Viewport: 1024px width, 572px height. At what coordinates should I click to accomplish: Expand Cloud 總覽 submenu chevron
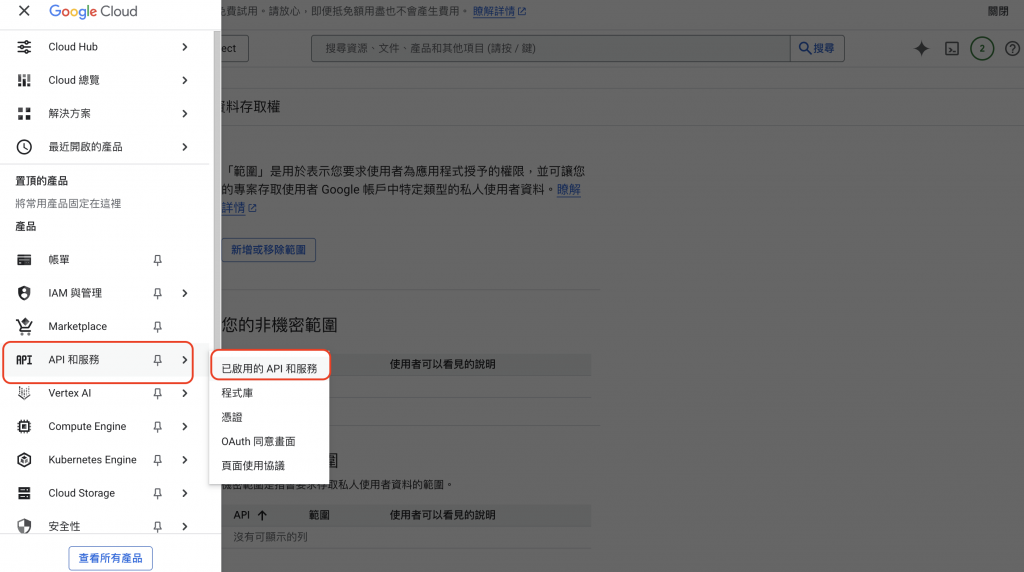(185, 80)
